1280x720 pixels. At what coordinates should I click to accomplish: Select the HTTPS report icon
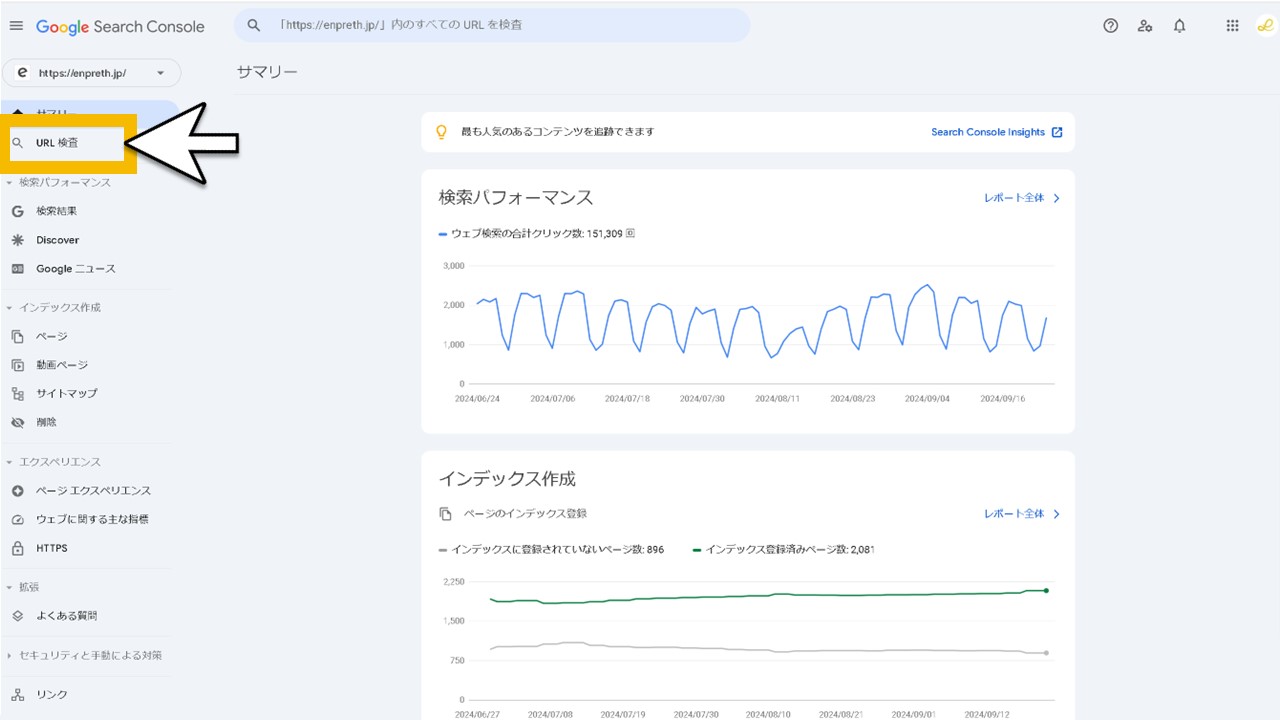pyautogui.click(x=17, y=548)
